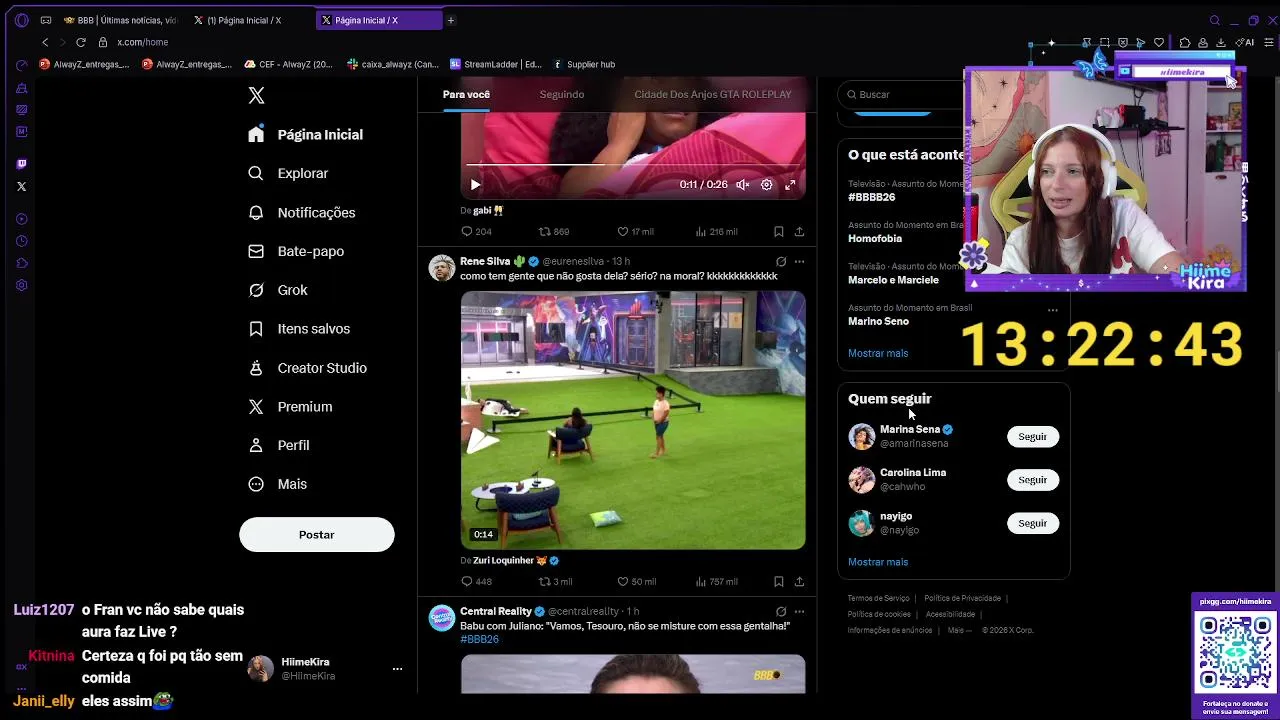
Task: Switch to the Para você tab
Action: (x=466, y=94)
